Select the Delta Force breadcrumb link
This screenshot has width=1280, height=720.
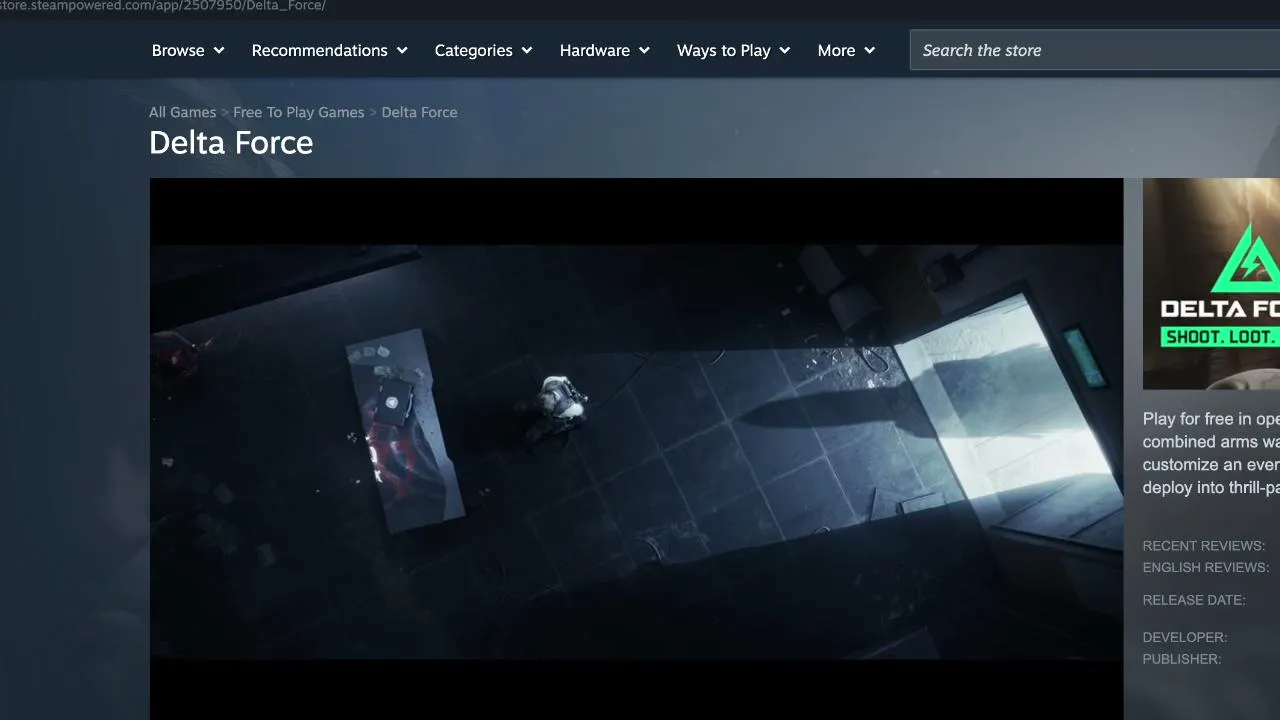point(419,112)
